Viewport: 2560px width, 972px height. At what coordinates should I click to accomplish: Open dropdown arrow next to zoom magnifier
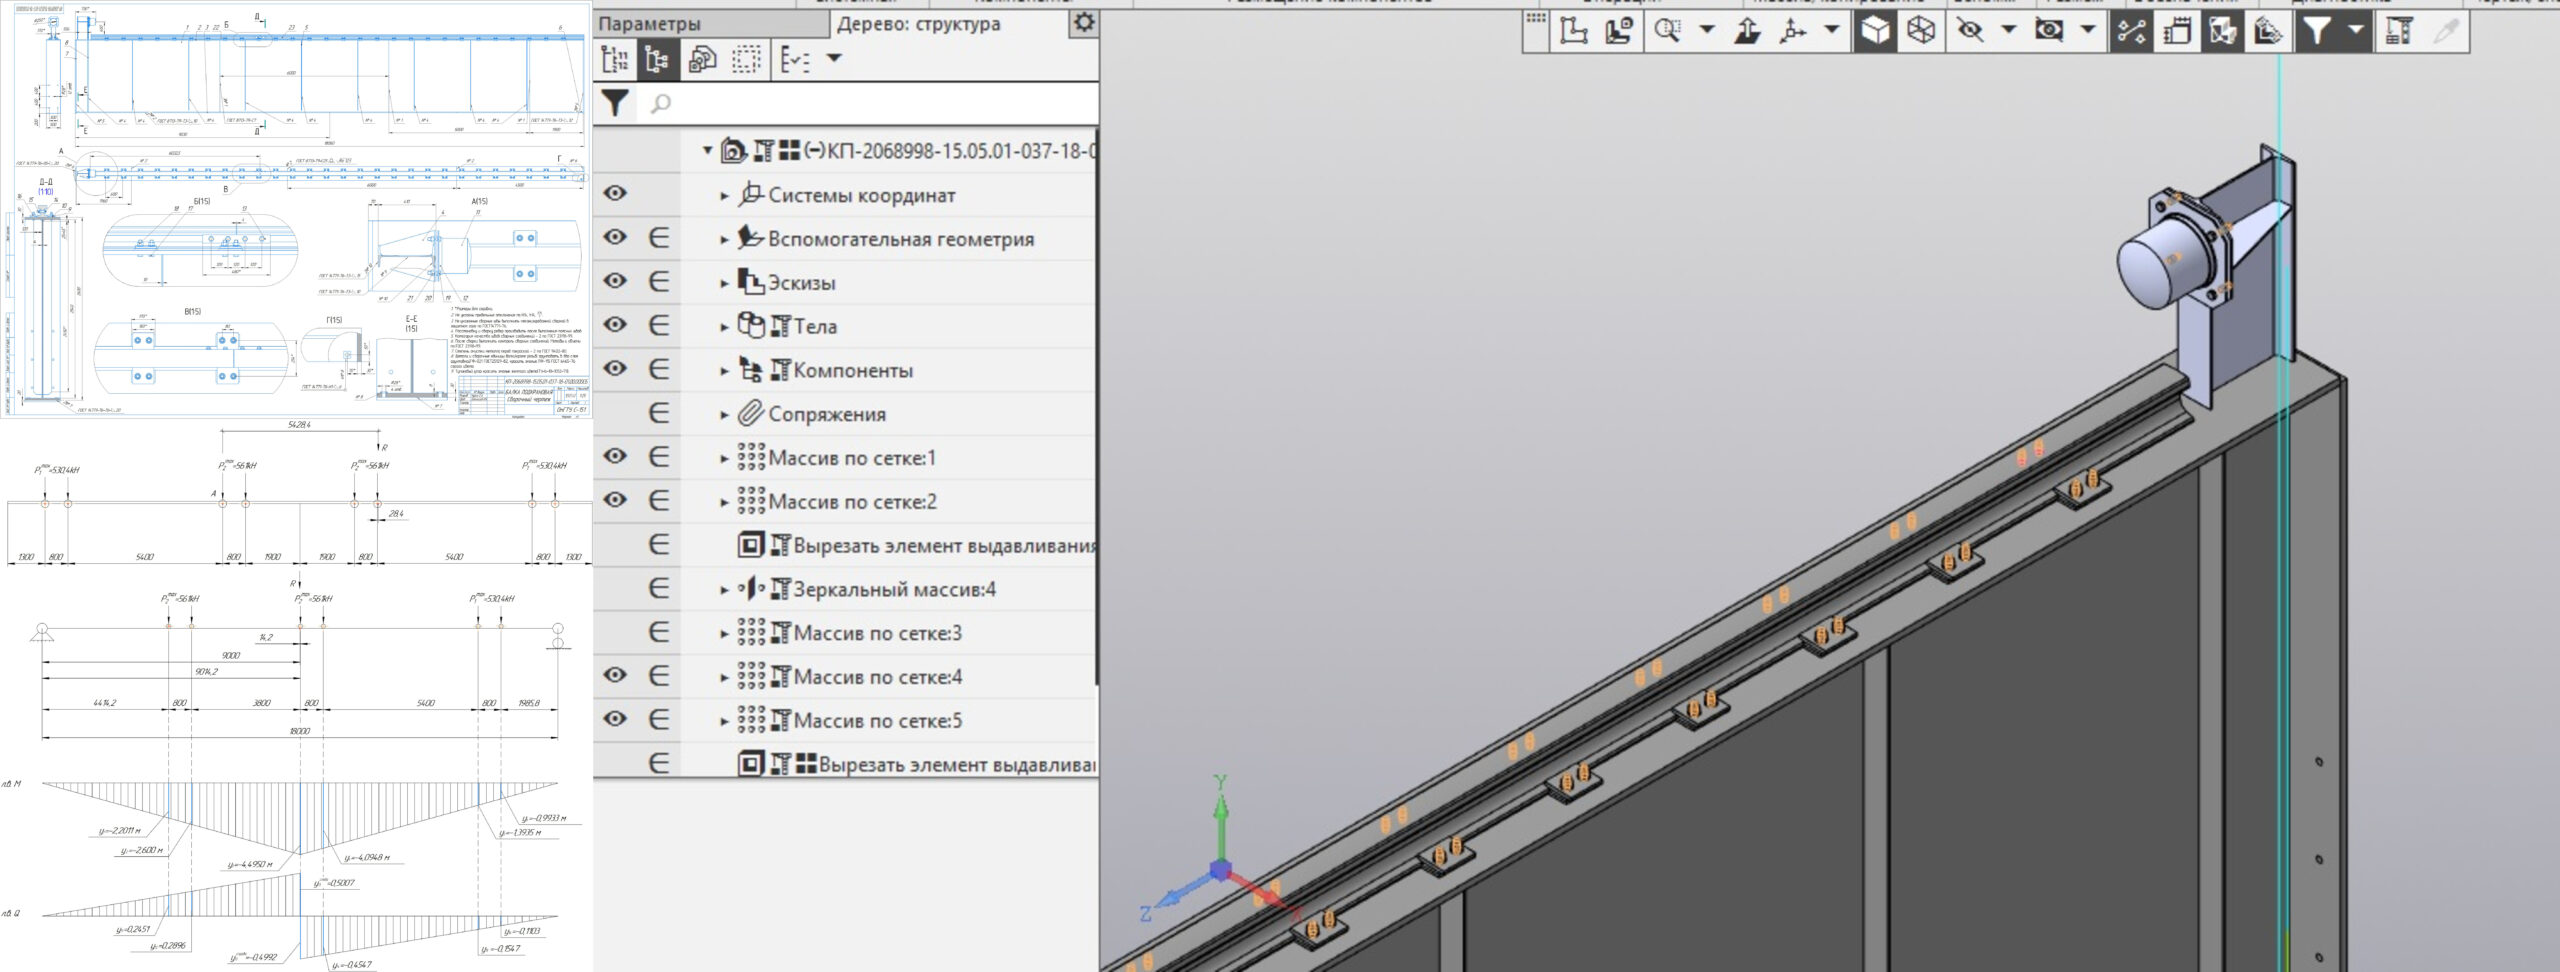point(1706,30)
